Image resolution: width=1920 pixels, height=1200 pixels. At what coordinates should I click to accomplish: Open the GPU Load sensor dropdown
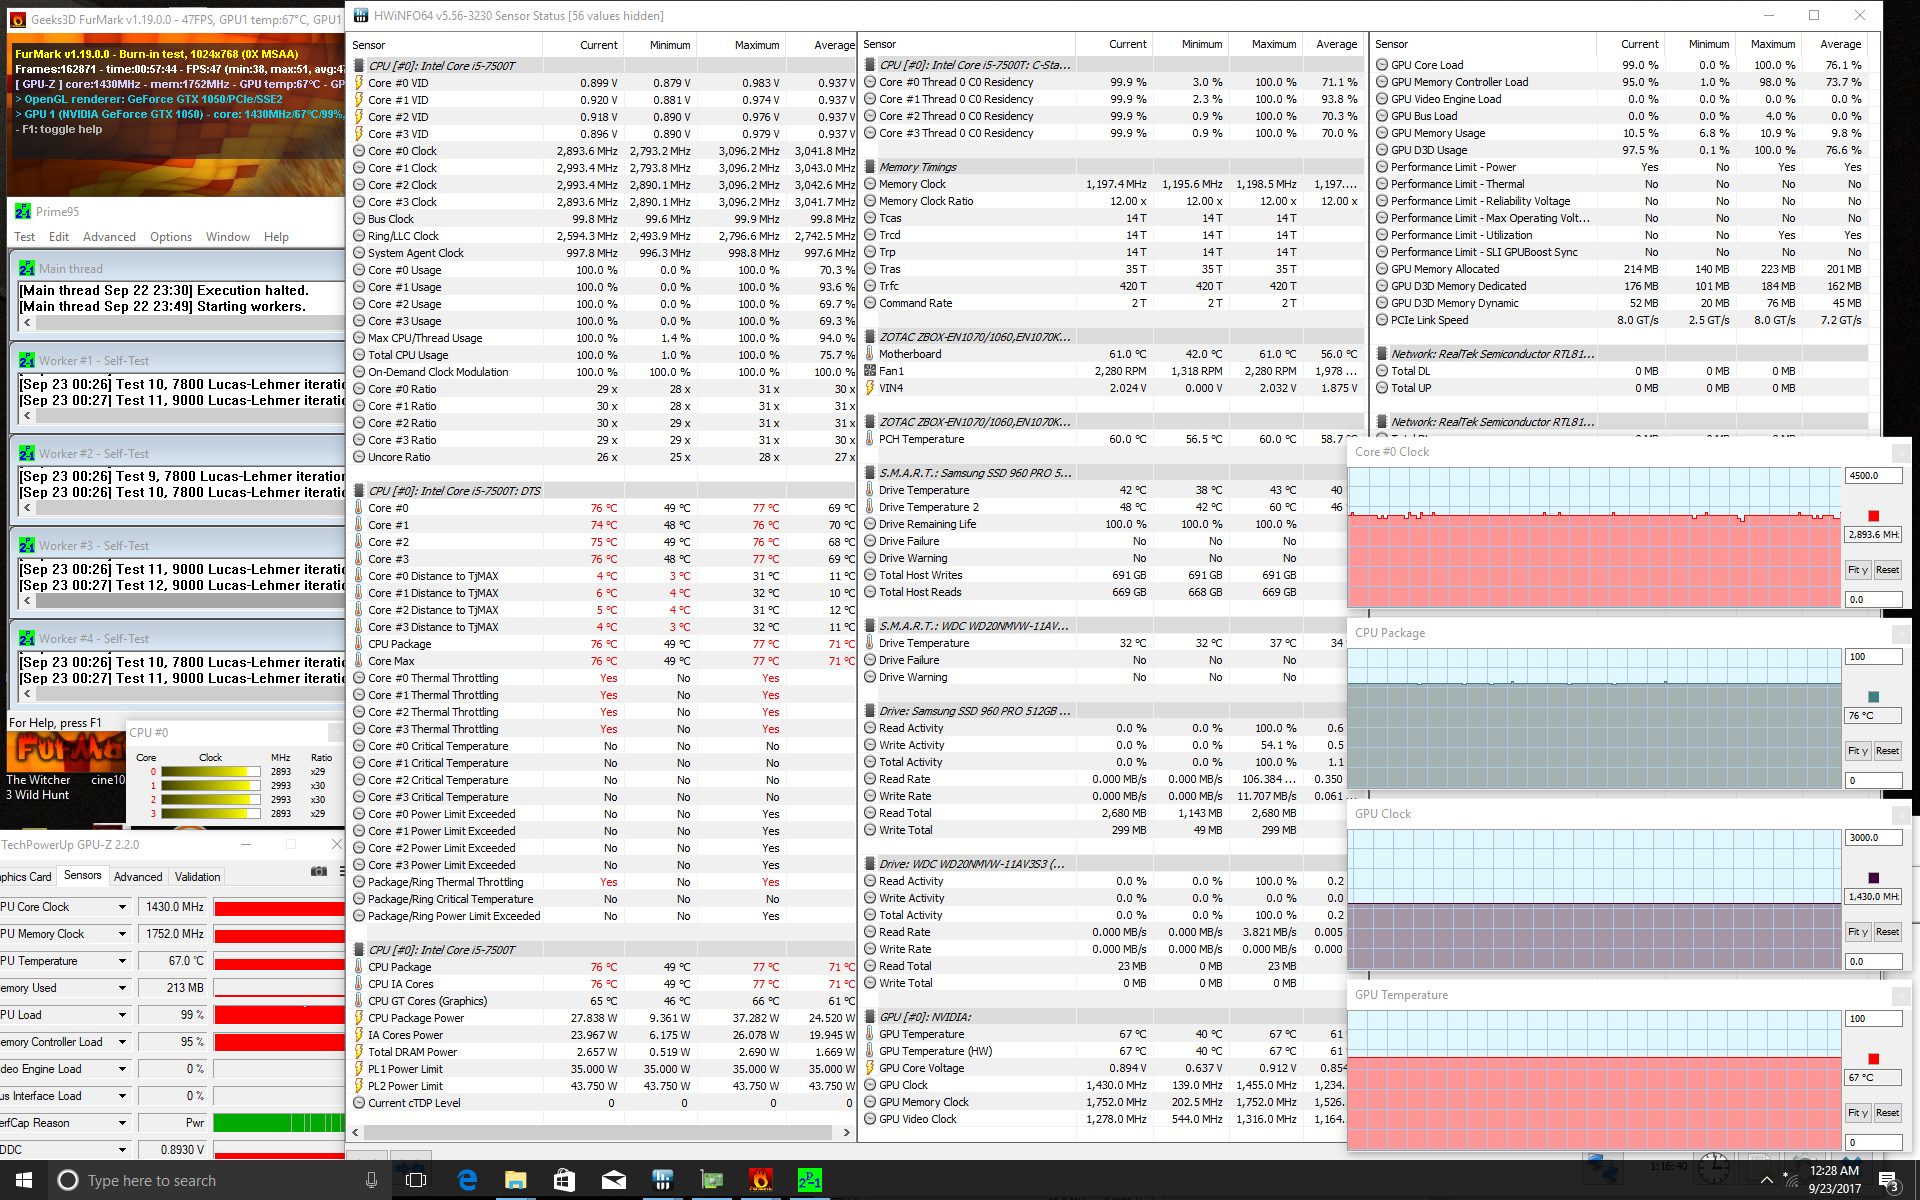pyautogui.click(x=122, y=1015)
